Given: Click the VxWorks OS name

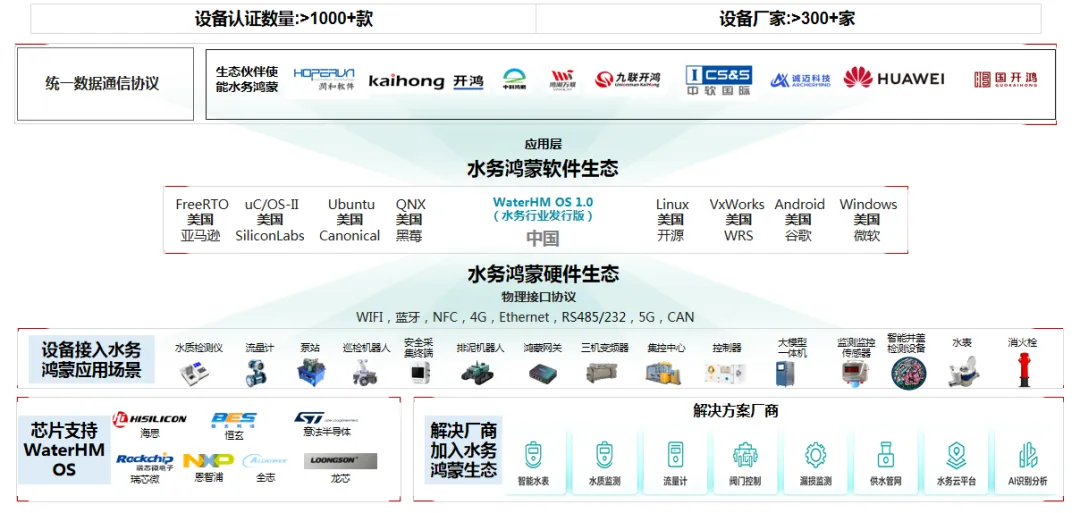Looking at the screenshot, I should point(737,205).
